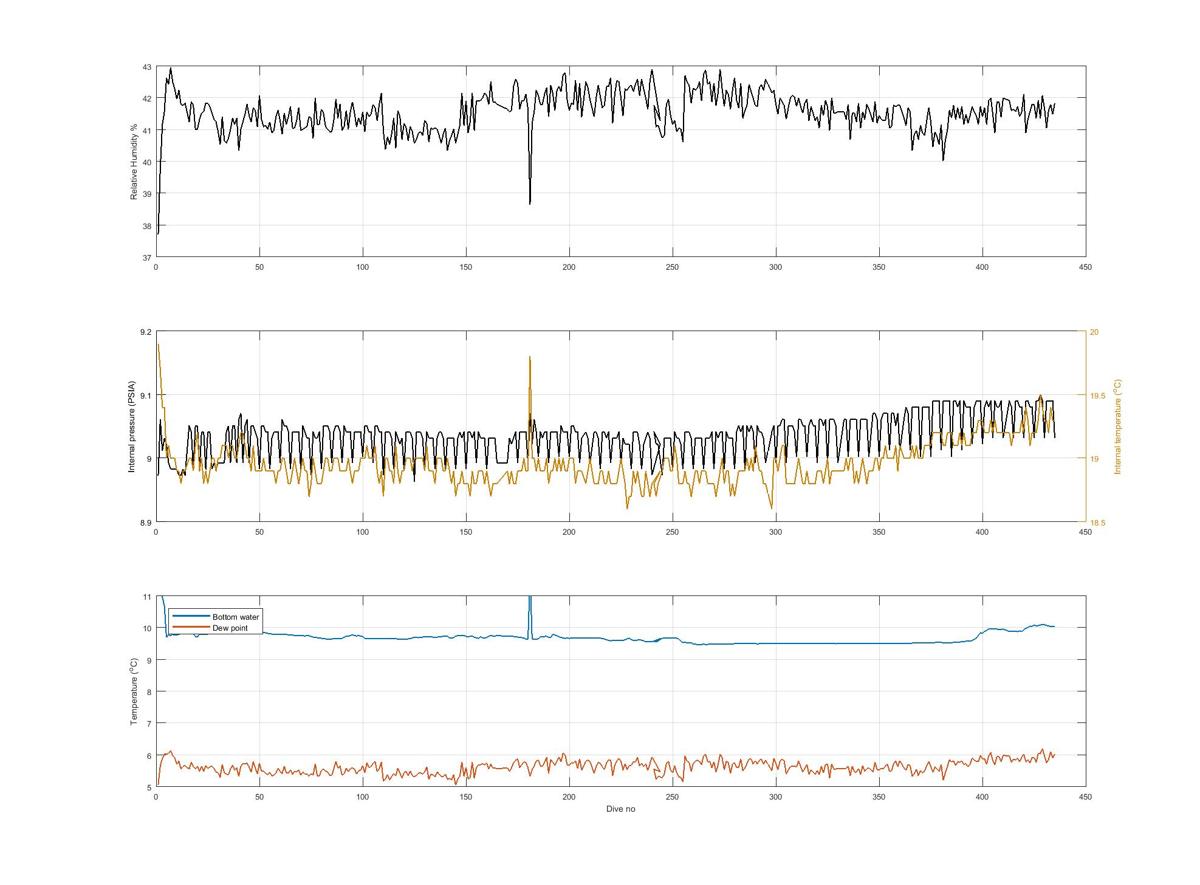Click the 40 tick on humidity axis
This screenshot has width=1200, height=885.
147,162
